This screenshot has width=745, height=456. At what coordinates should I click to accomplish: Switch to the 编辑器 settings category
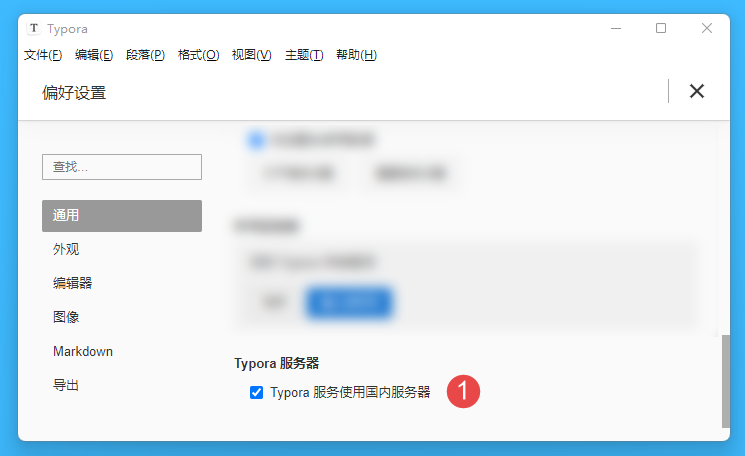72,283
